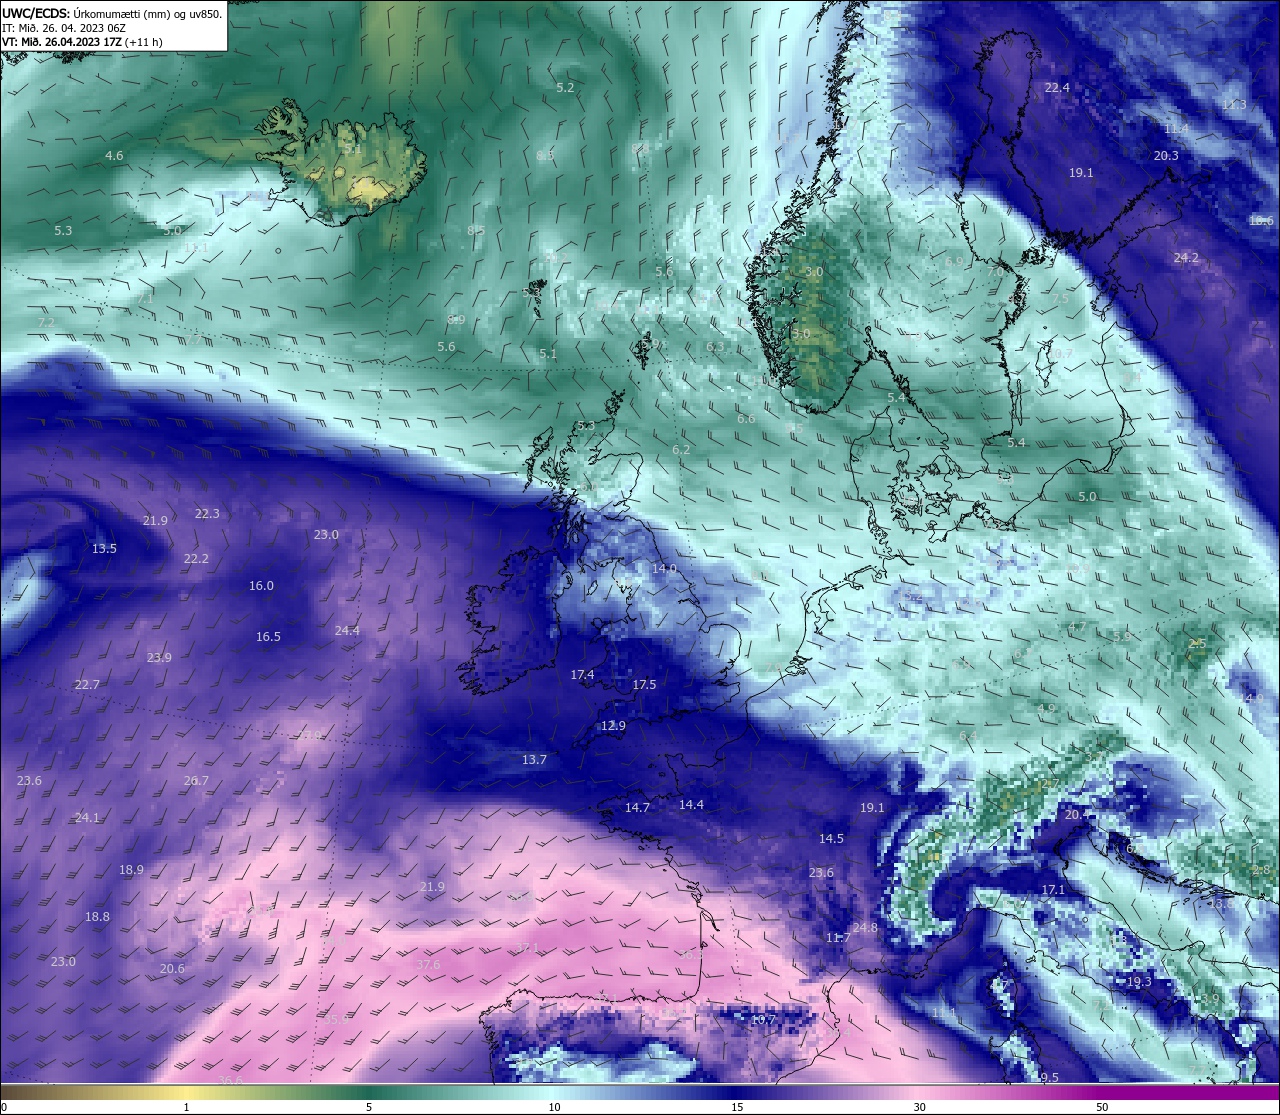
Task: Click the 15 label on the color scale
Action: click(737, 1107)
